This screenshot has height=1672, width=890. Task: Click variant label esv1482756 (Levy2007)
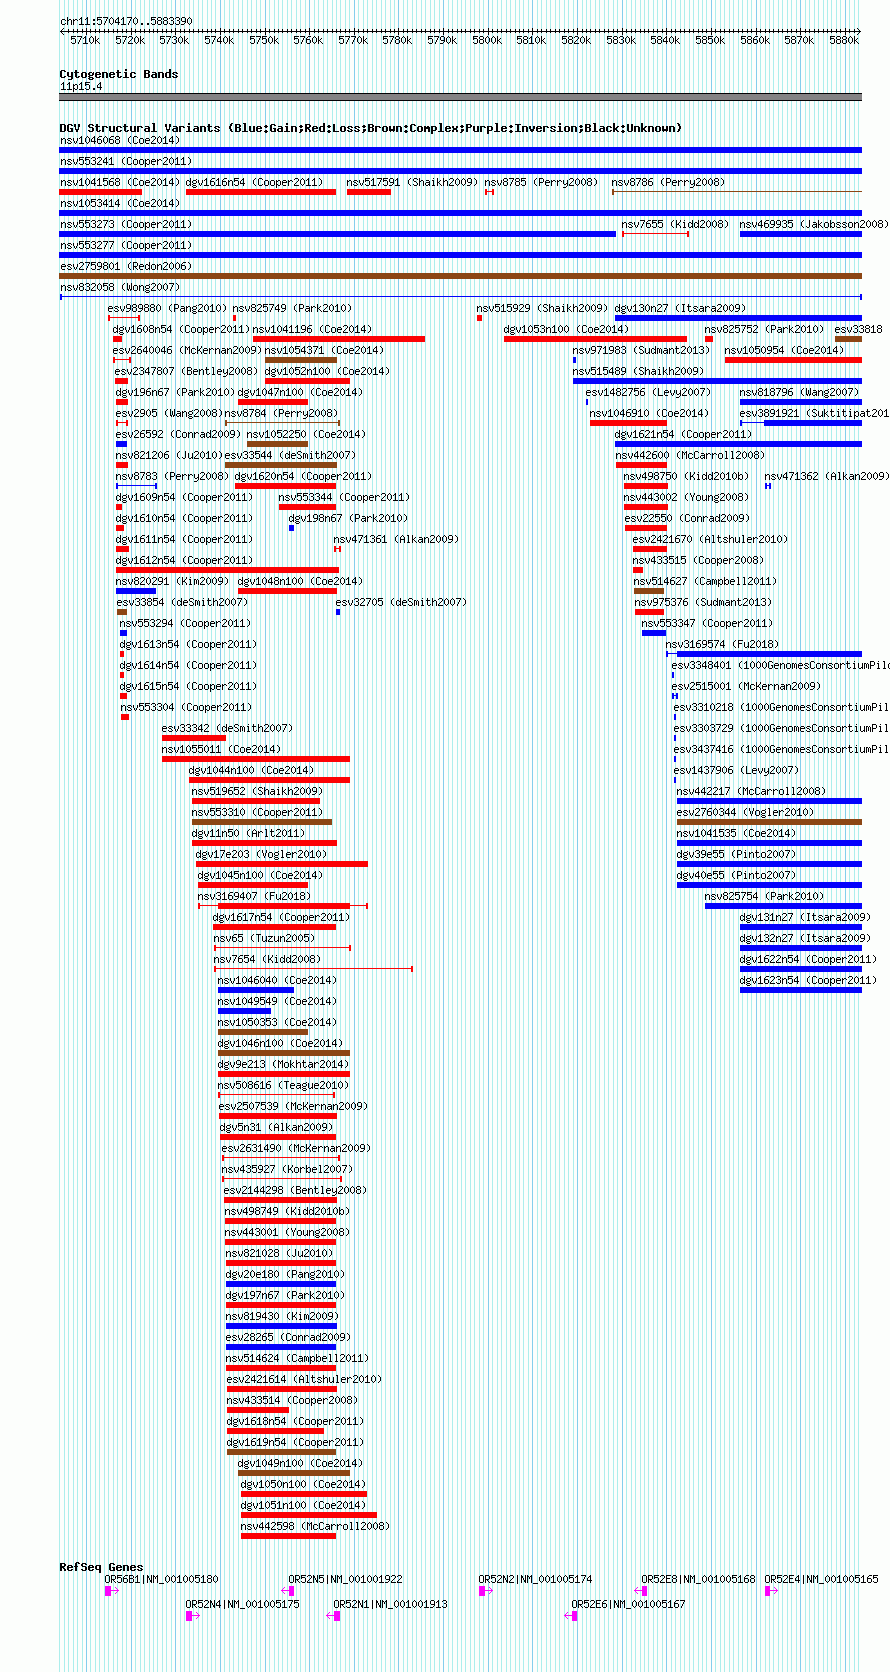click(648, 392)
